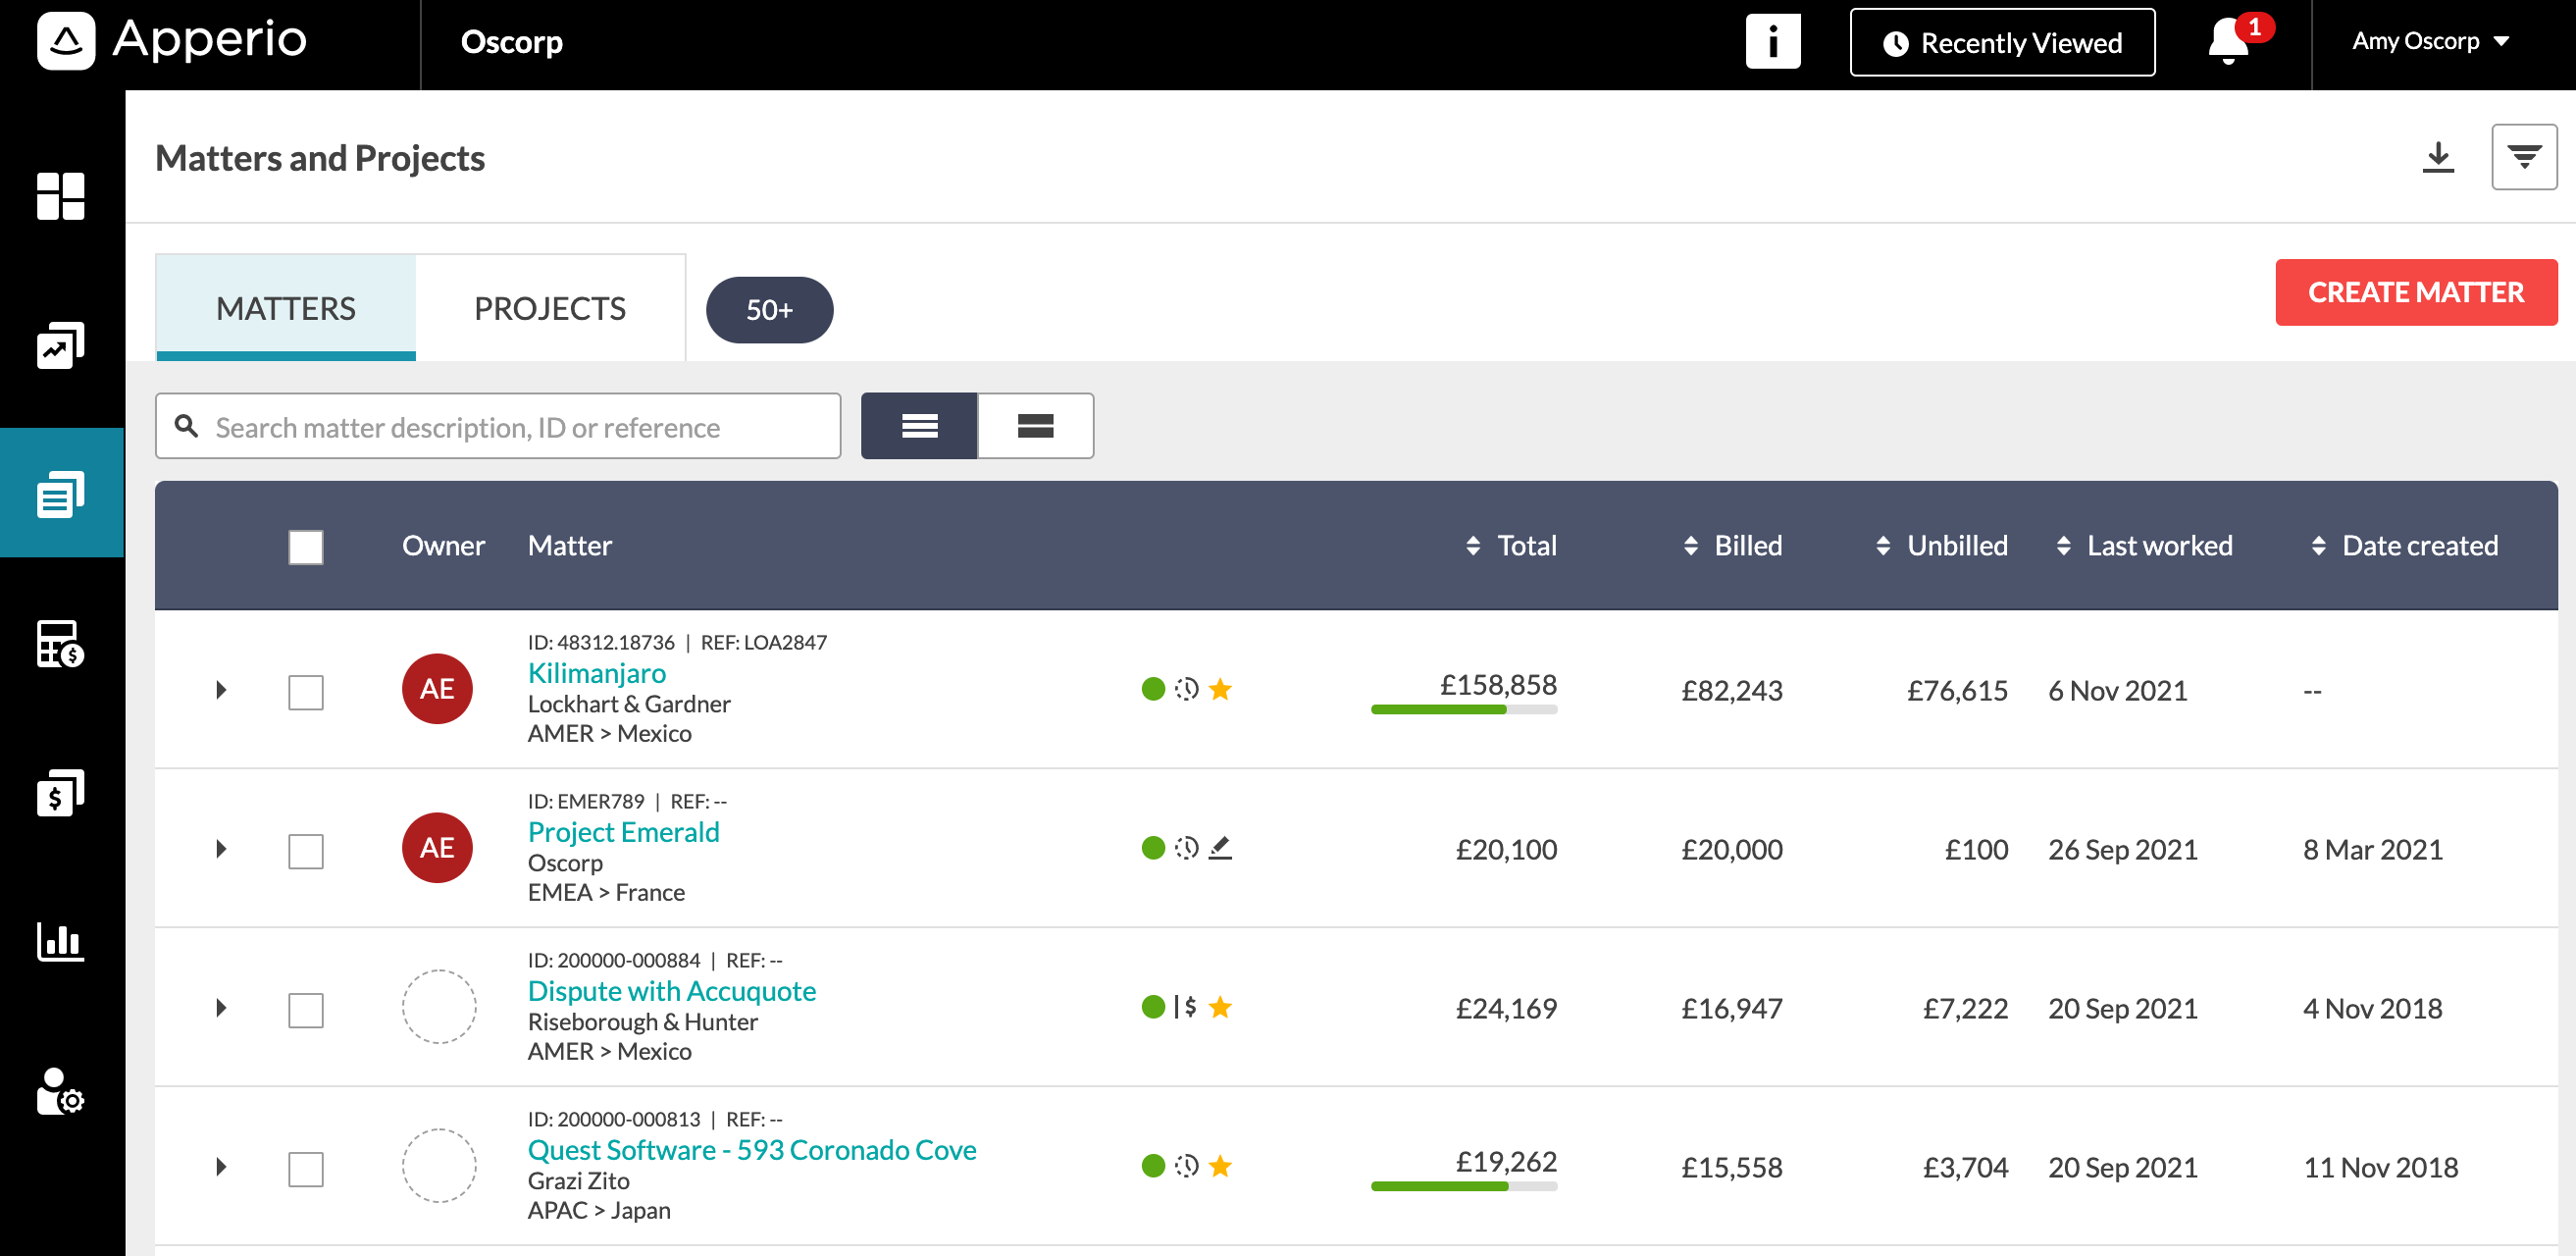The width and height of the screenshot is (2576, 1256).
Task: Click the star icon for Kilimanjaro
Action: [x=1220, y=689]
